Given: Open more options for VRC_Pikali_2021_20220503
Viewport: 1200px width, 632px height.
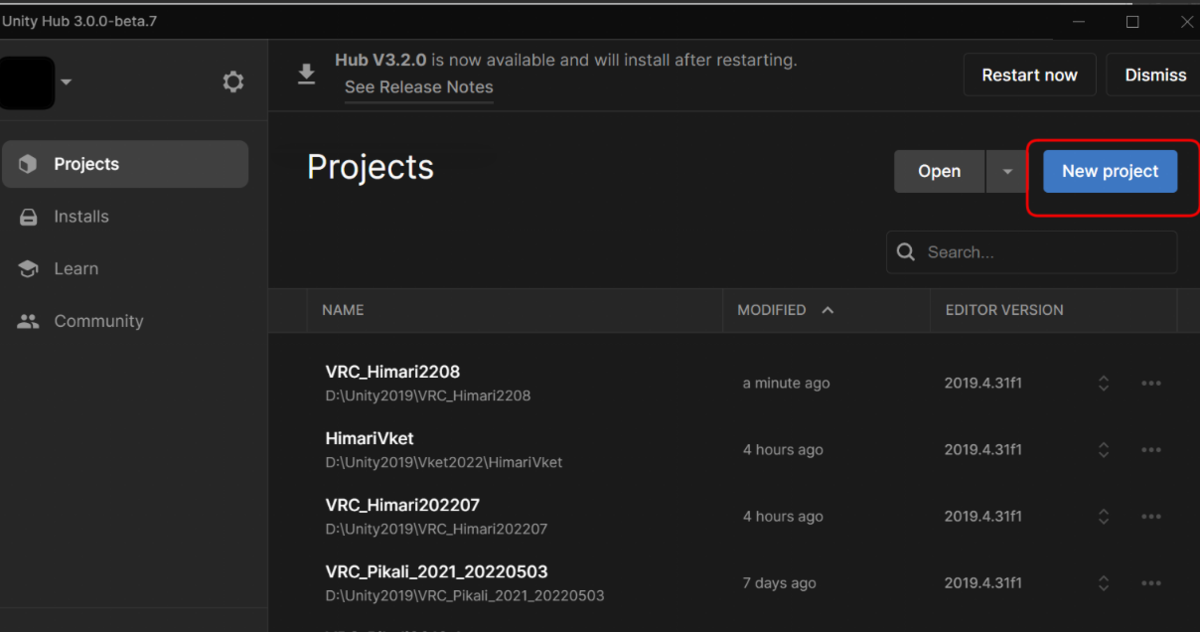Looking at the screenshot, I should [1151, 583].
